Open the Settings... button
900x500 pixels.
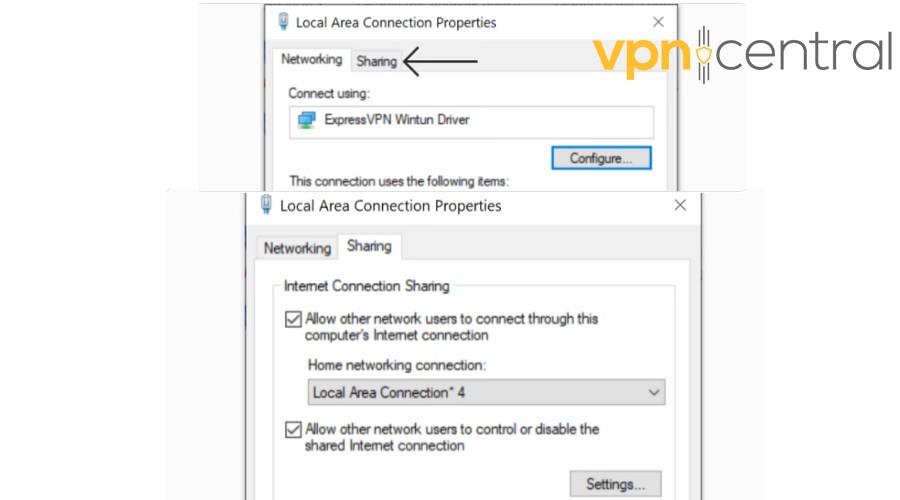tap(615, 484)
